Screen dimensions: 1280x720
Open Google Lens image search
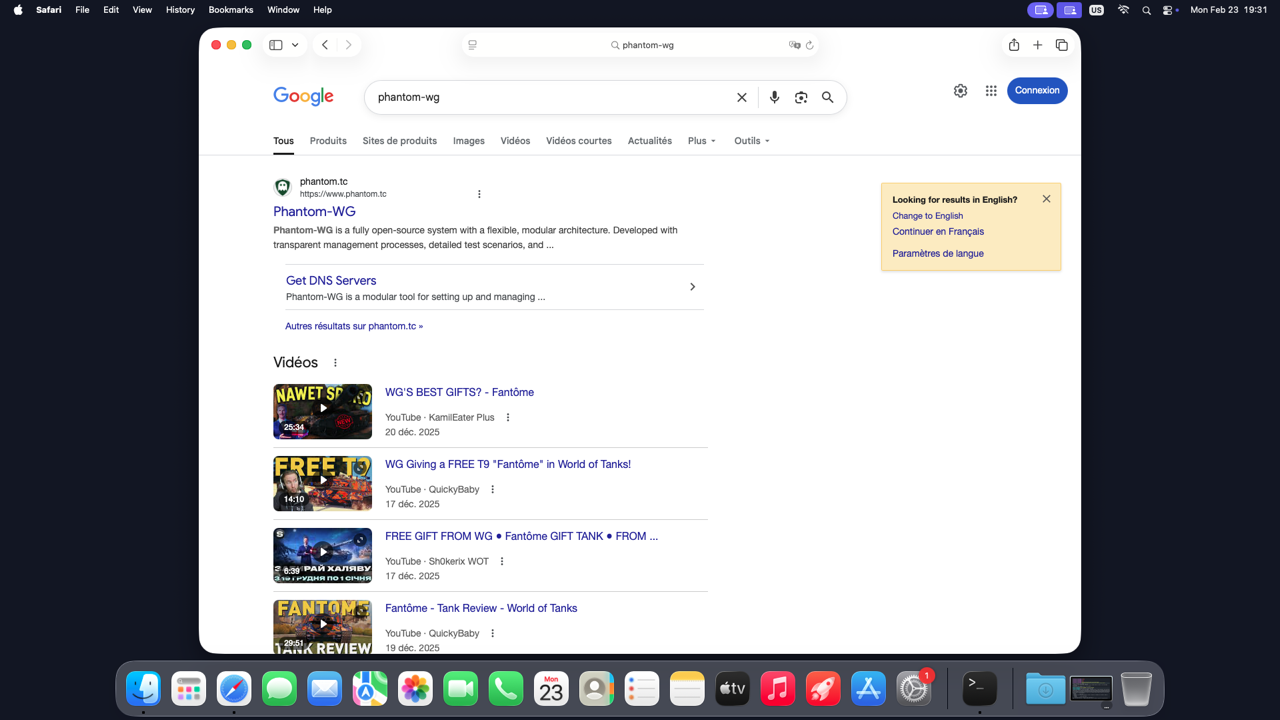click(801, 97)
